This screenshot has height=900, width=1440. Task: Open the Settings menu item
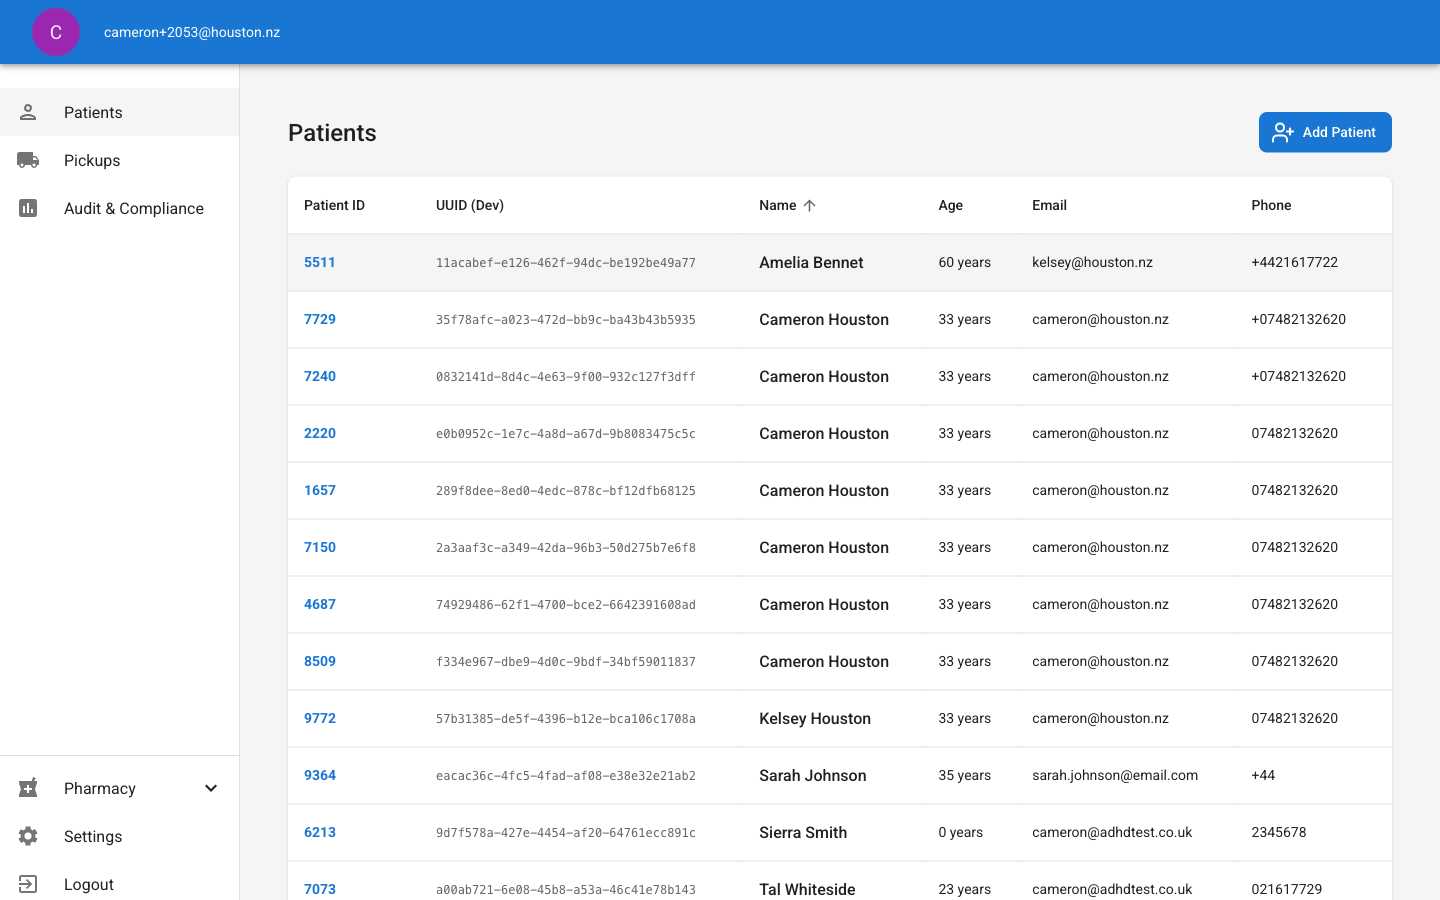[x=120, y=836]
